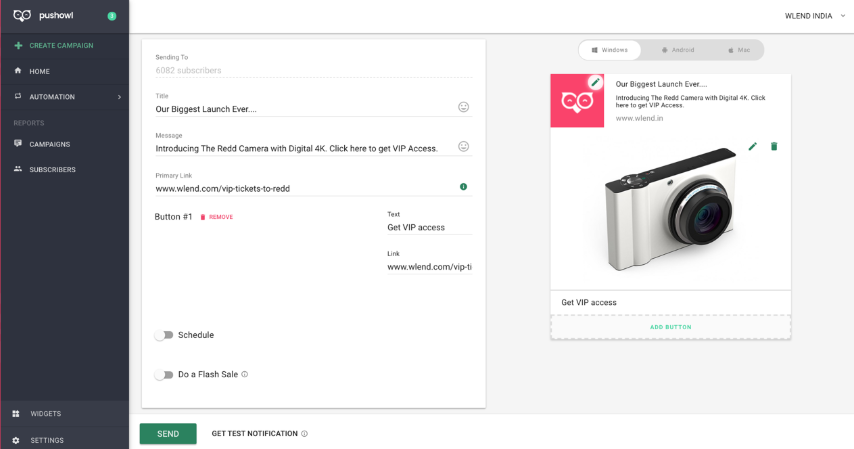
Task: Open emoji picker for the Title field
Action: (463, 107)
